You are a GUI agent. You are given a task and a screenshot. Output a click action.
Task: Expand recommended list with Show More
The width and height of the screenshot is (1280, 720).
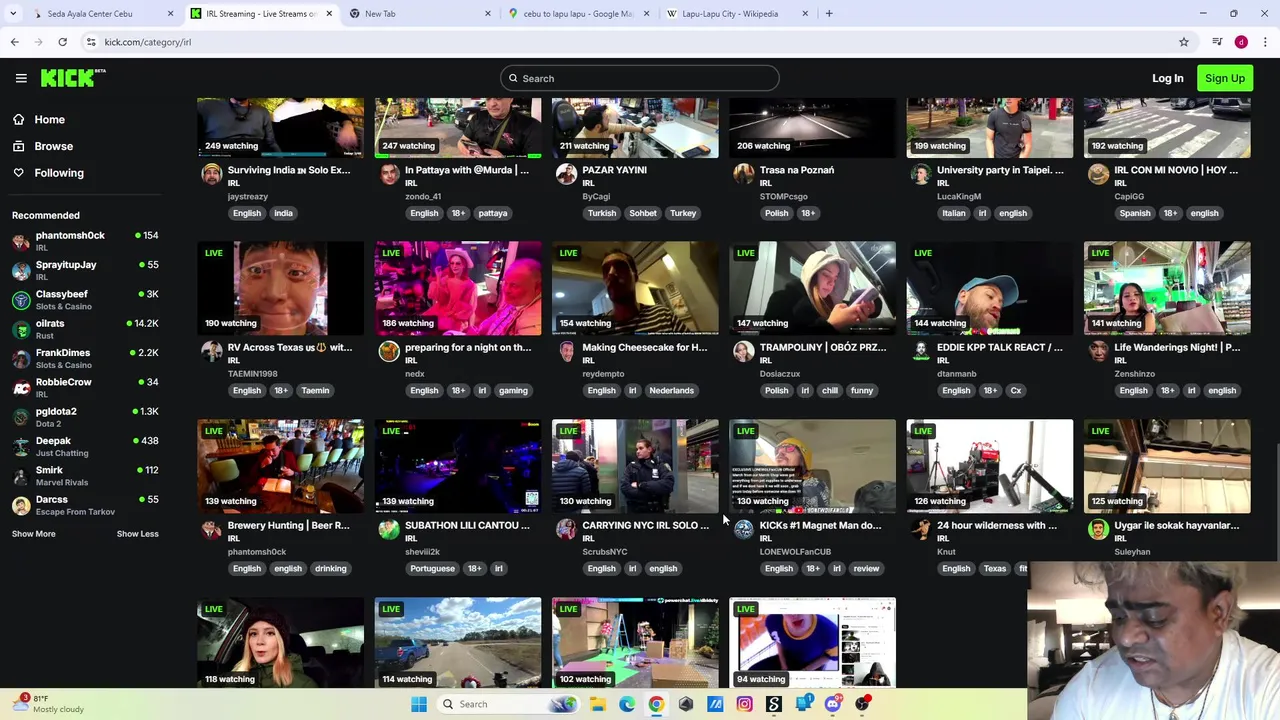tap(33, 533)
